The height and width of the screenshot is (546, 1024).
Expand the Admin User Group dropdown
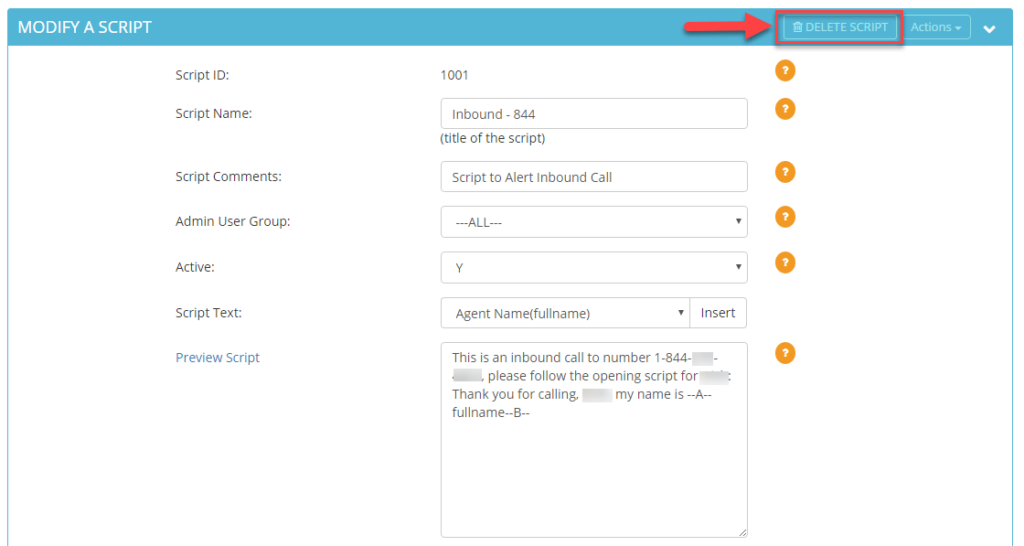[594, 222]
